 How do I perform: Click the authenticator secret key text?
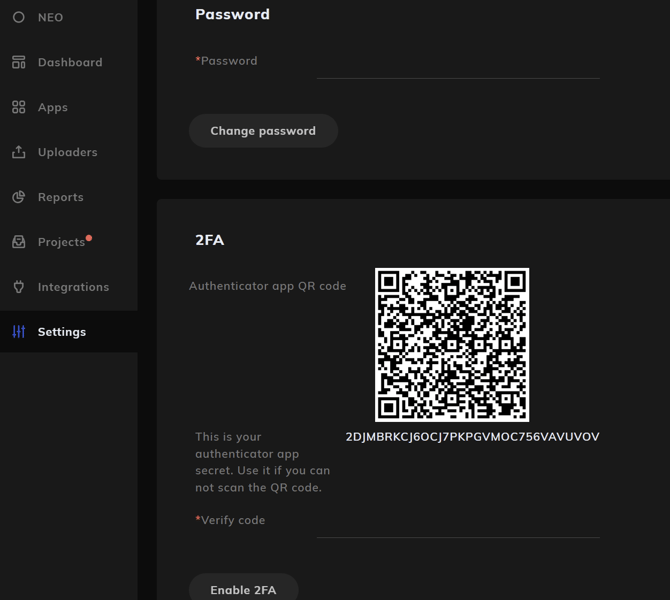(x=472, y=437)
